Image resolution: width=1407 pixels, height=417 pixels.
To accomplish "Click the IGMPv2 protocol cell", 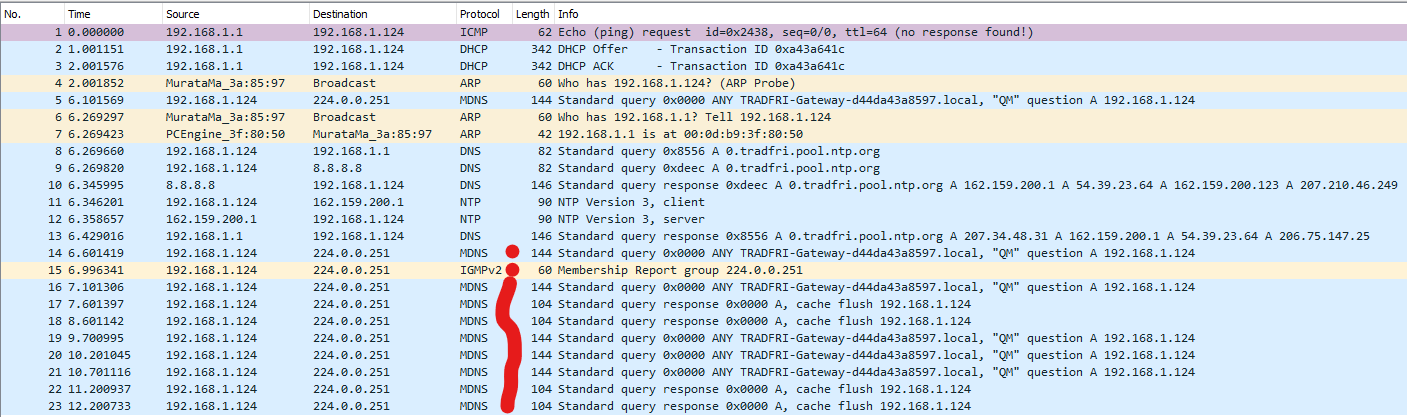I will [479, 270].
